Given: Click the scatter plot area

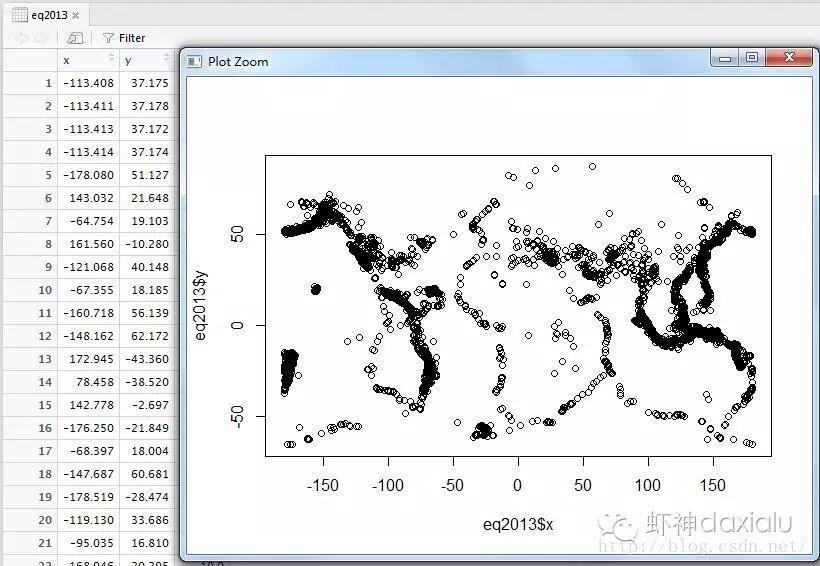Looking at the screenshot, I should coord(518,306).
